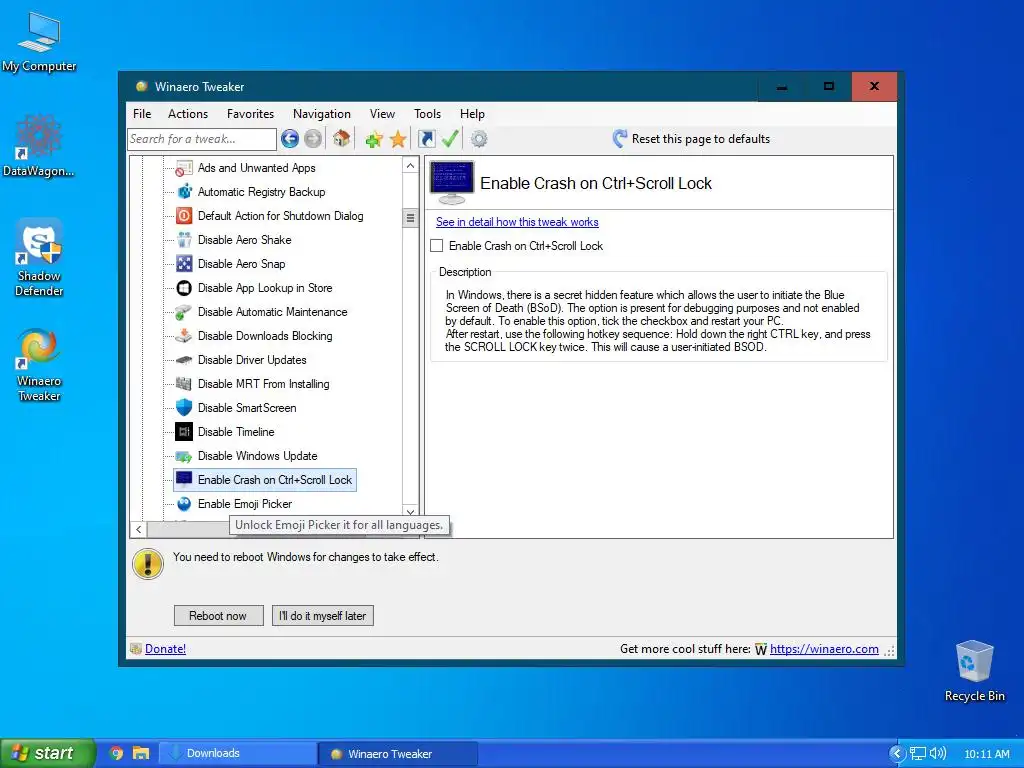This screenshot has width=1024, height=768.
Task: Open the Navigation menu
Action: point(321,114)
